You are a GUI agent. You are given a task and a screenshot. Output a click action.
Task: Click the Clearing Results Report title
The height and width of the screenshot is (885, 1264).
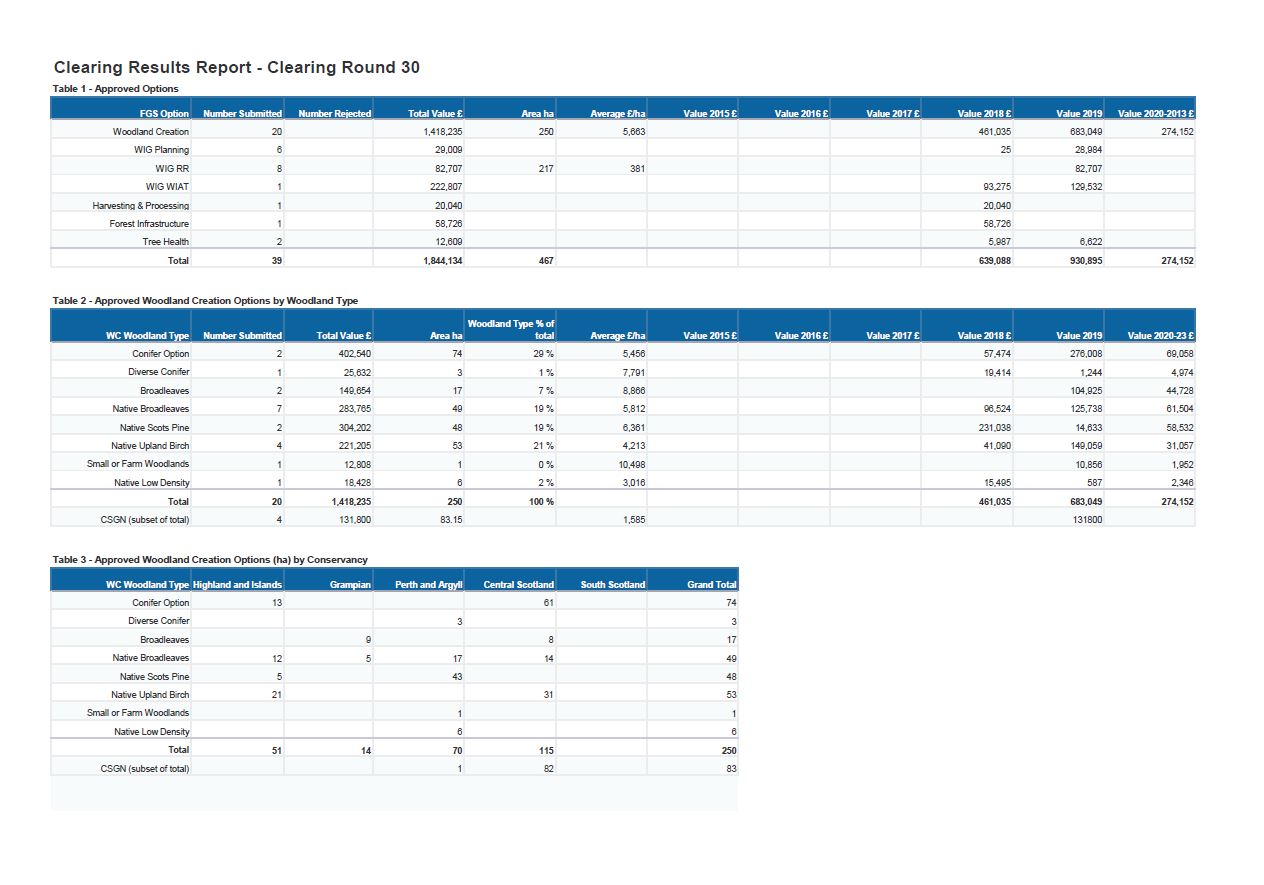pos(236,68)
